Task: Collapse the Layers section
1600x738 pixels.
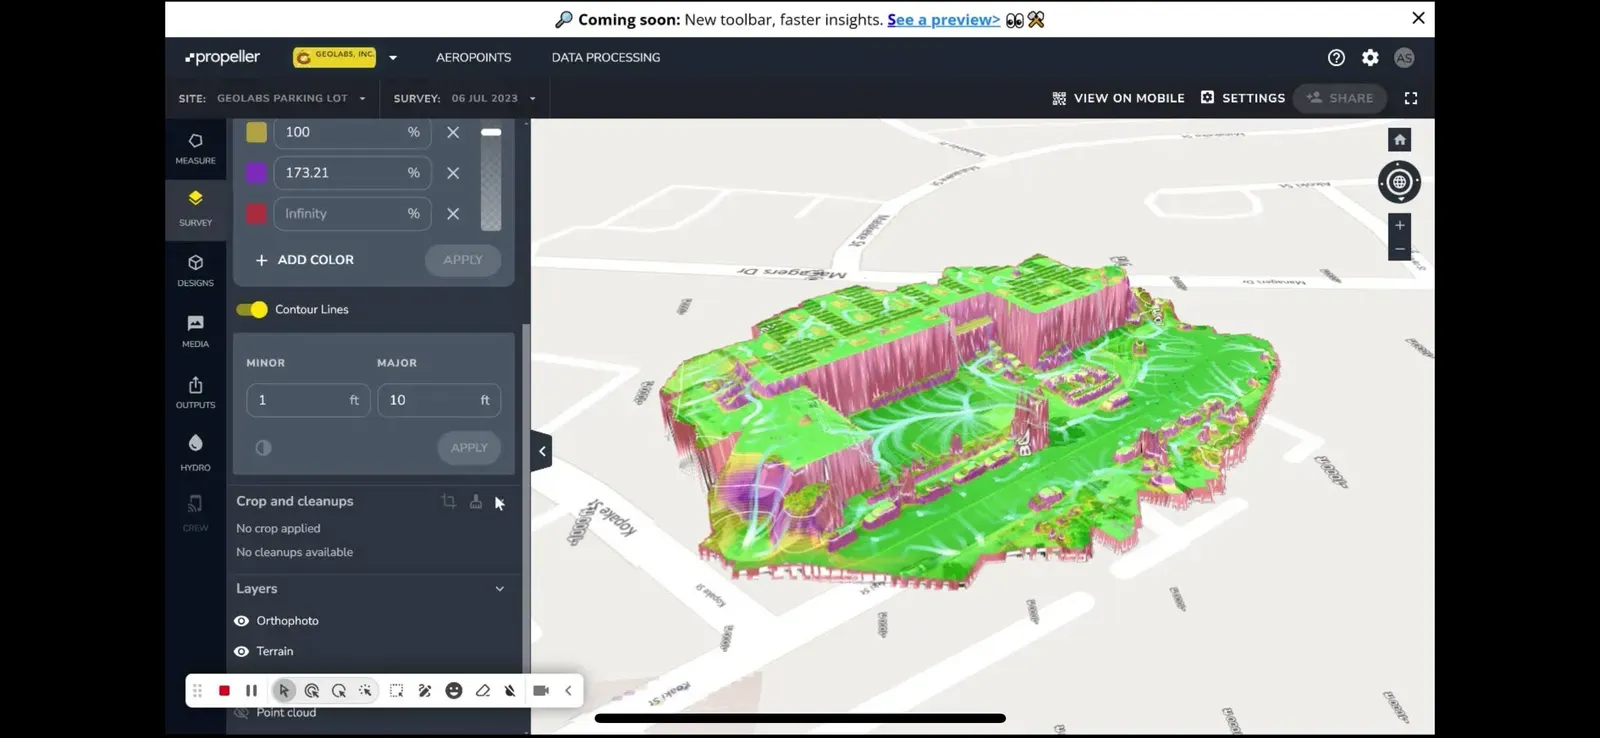Action: pyautogui.click(x=500, y=589)
